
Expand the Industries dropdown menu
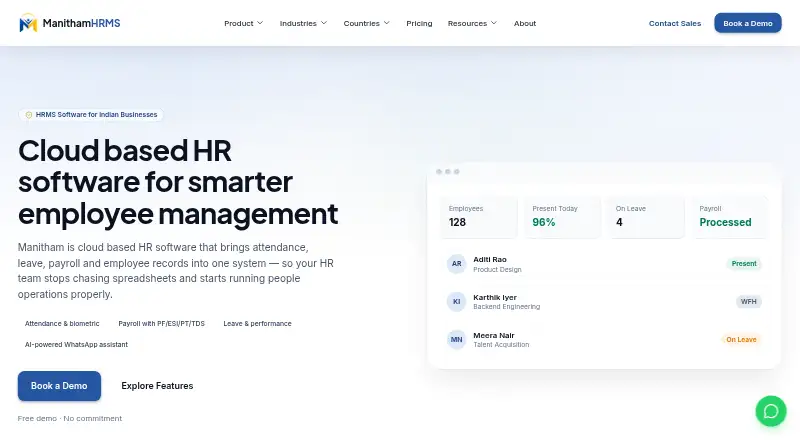click(303, 23)
